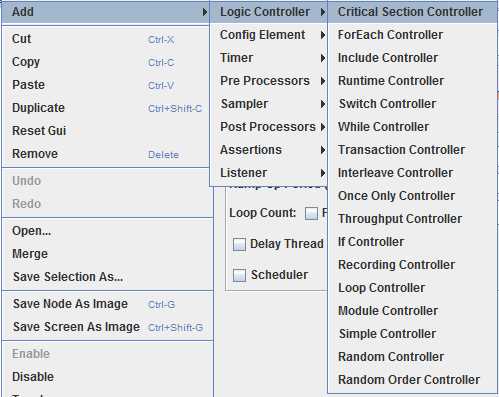This screenshot has width=499, height=397.
Task: Expand the Listener submenu
Action: pyautogui.click(x=269, y=173)
